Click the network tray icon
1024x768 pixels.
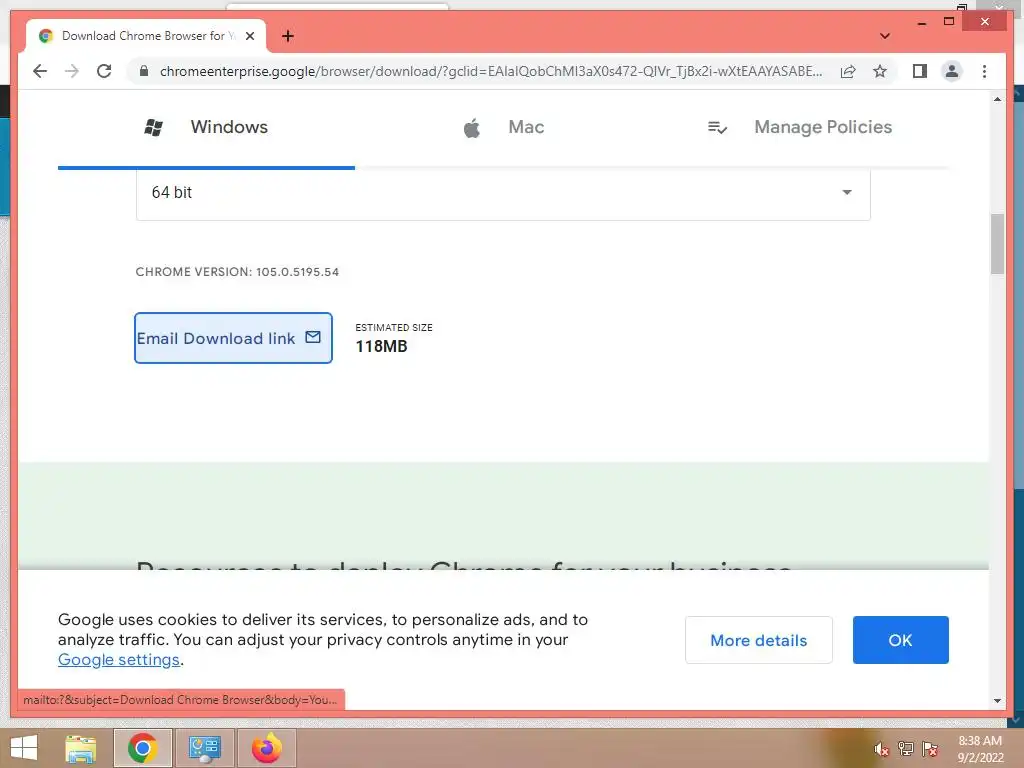coord(905,749)
